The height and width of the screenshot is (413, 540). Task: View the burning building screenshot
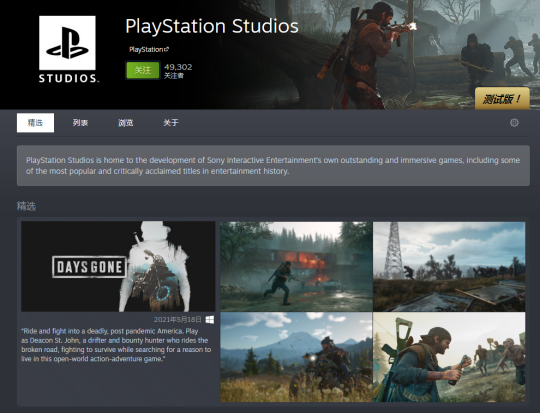coord(296,267)
